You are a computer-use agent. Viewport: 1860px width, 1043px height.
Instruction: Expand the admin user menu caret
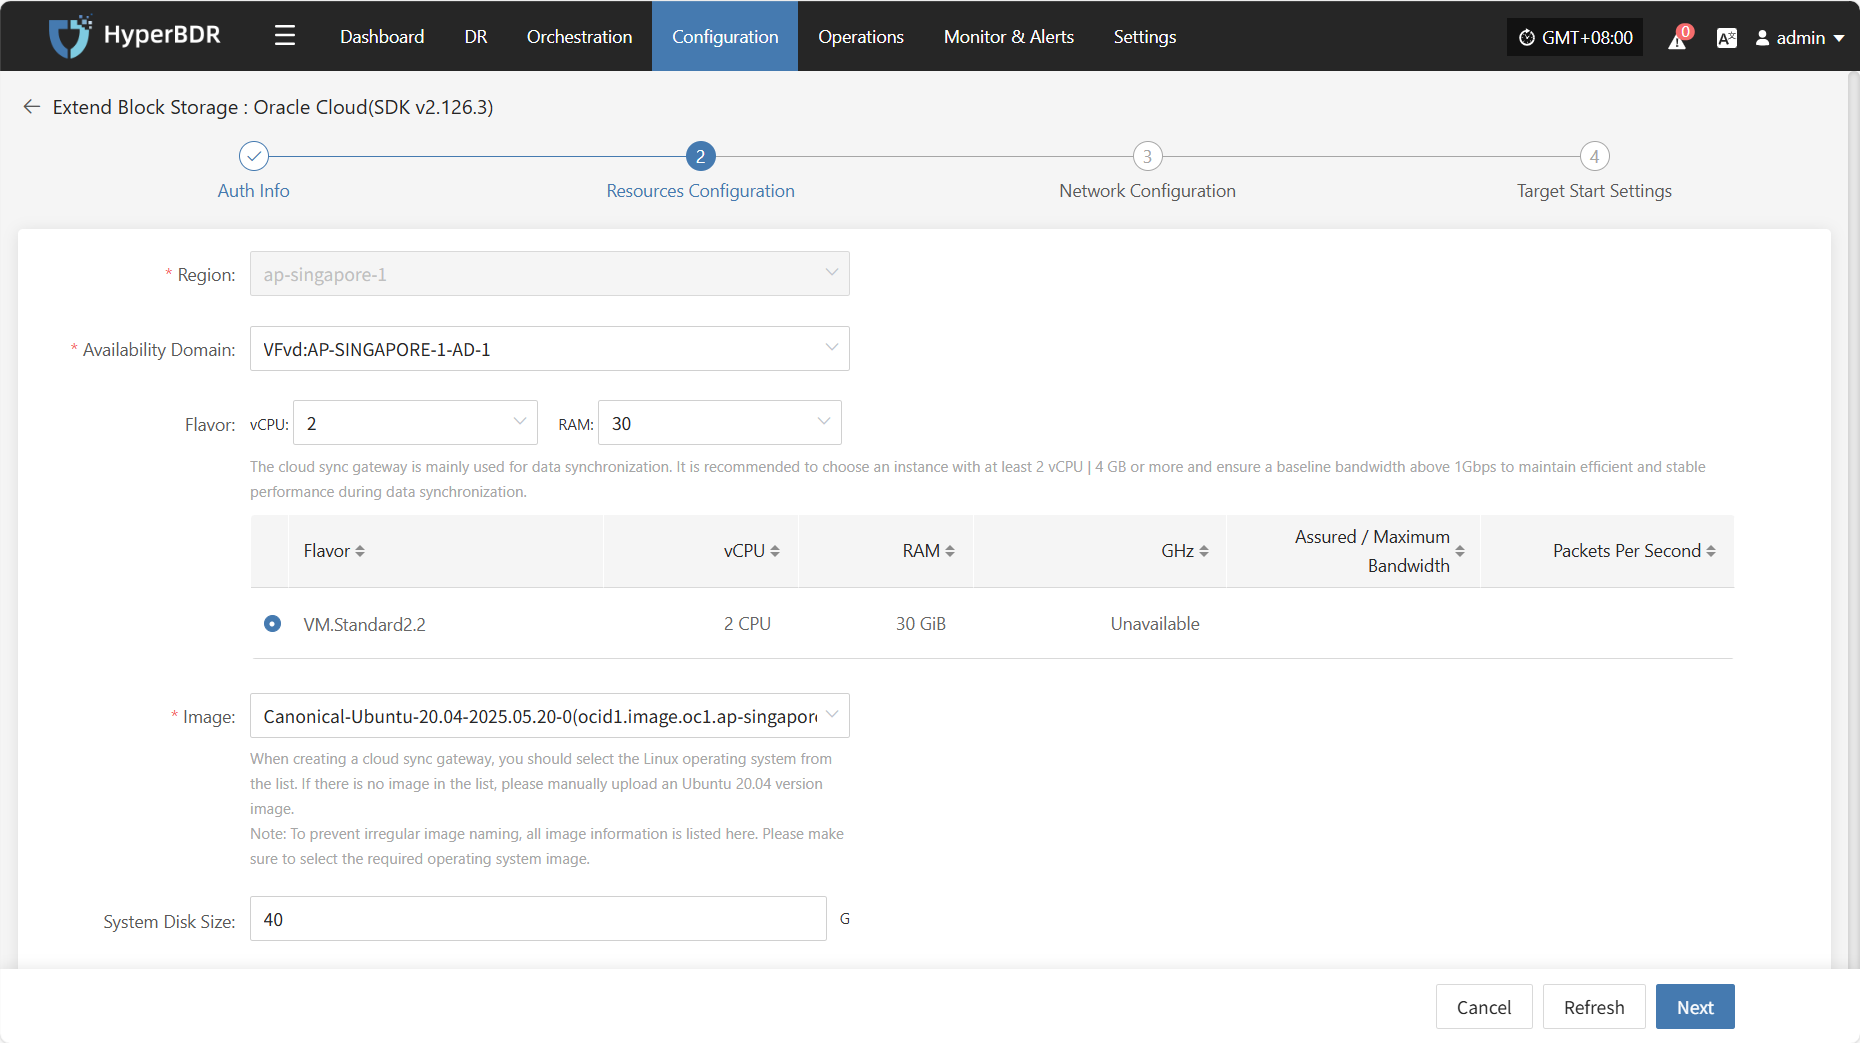click(1838, 38)
